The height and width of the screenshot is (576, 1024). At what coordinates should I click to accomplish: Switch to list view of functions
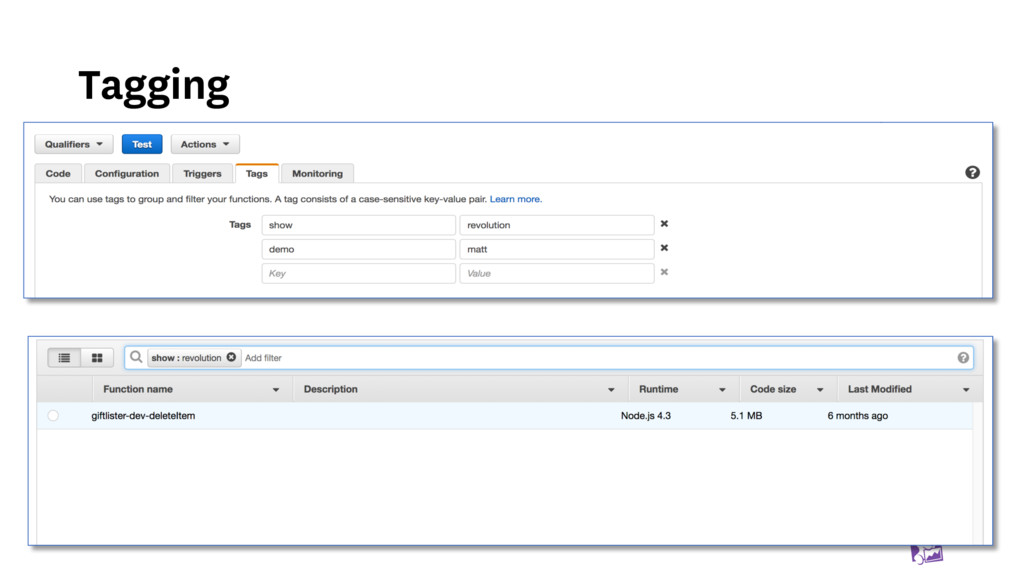(65, 357)
